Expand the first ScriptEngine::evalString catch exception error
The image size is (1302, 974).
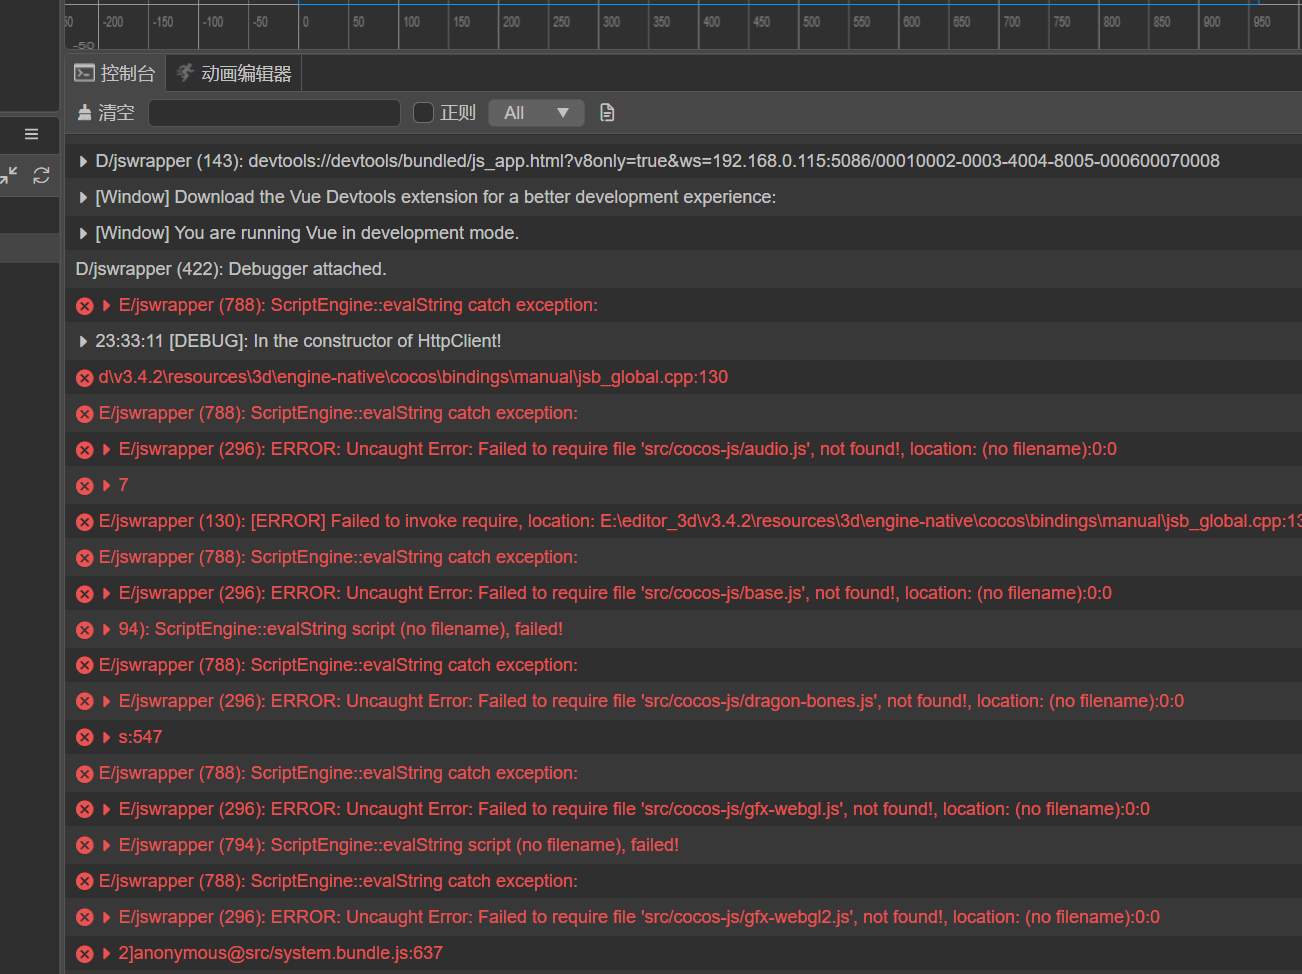[x=106, y=305]
